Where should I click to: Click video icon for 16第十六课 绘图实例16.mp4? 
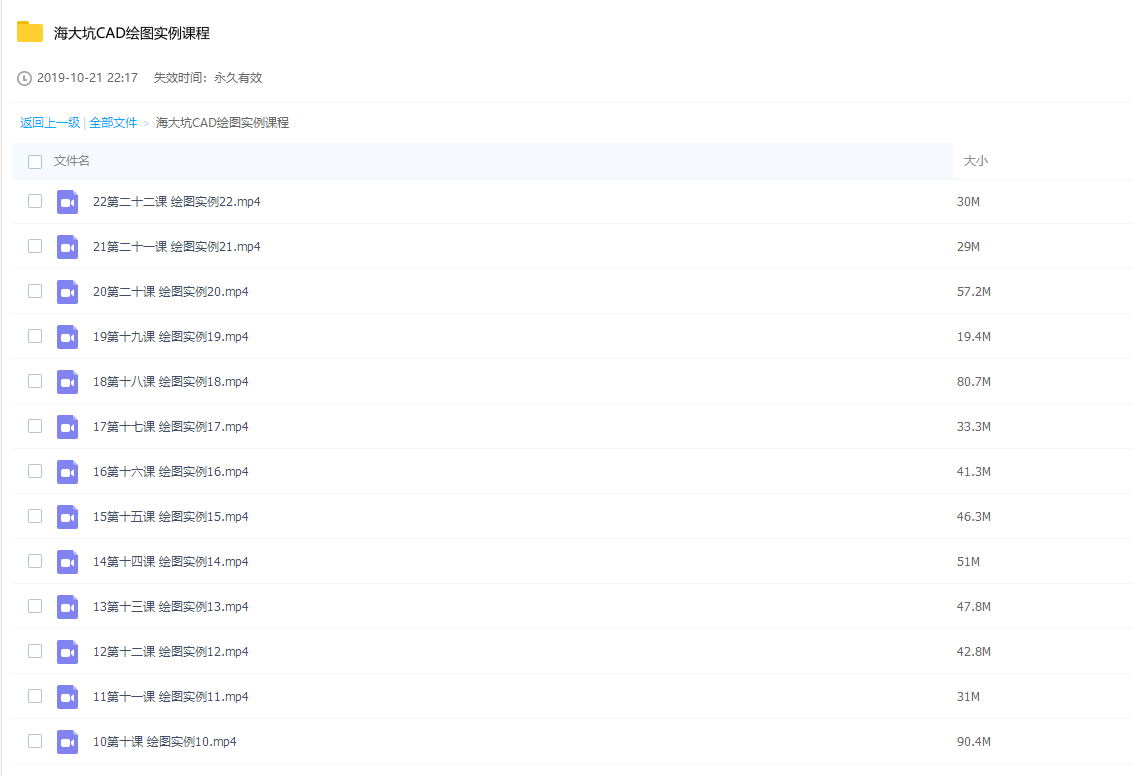click(67, 471)
